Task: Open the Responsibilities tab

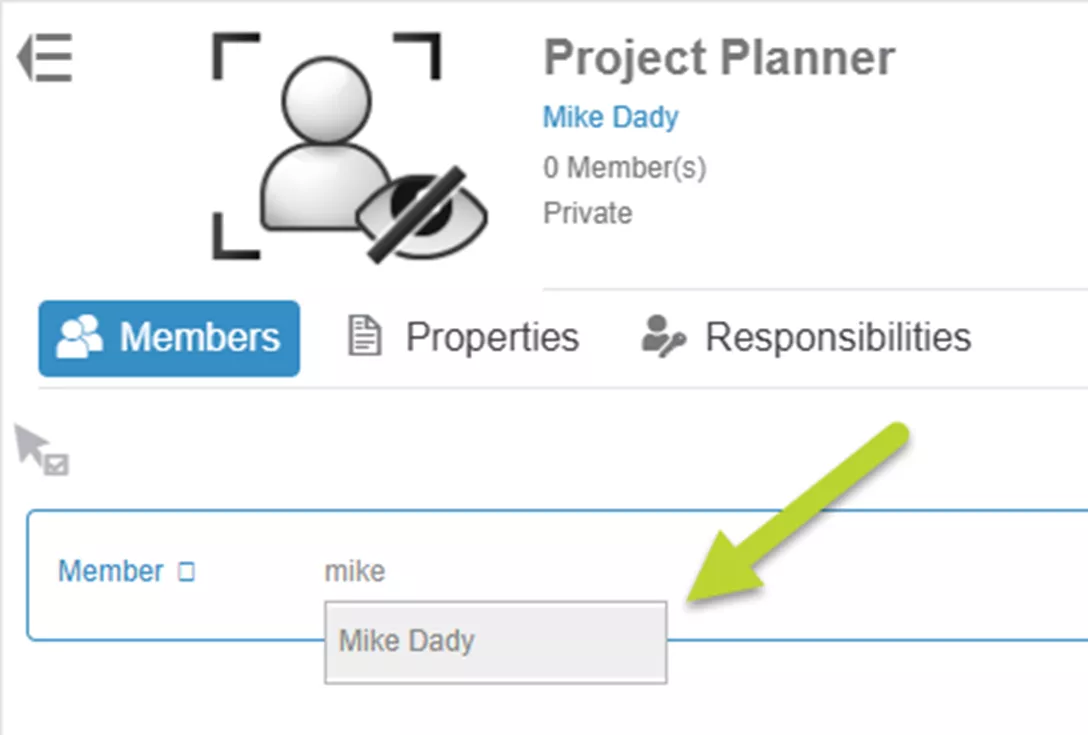Action: [838, 337]
